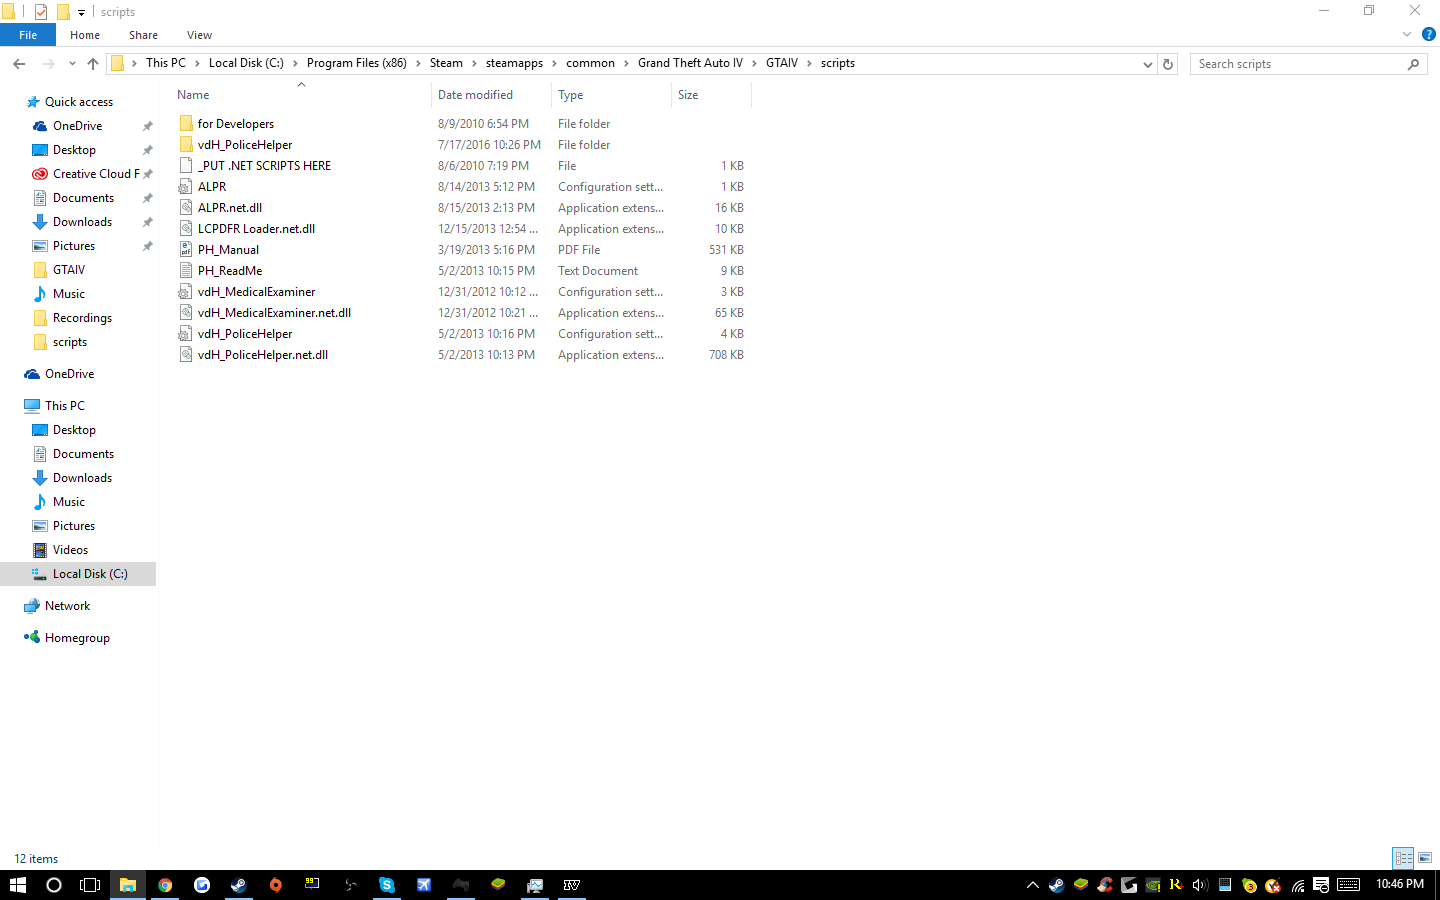The height and width of the screenshot is (900, 1440).
Task: Open Videos under This PC
Action: [70, 550]
